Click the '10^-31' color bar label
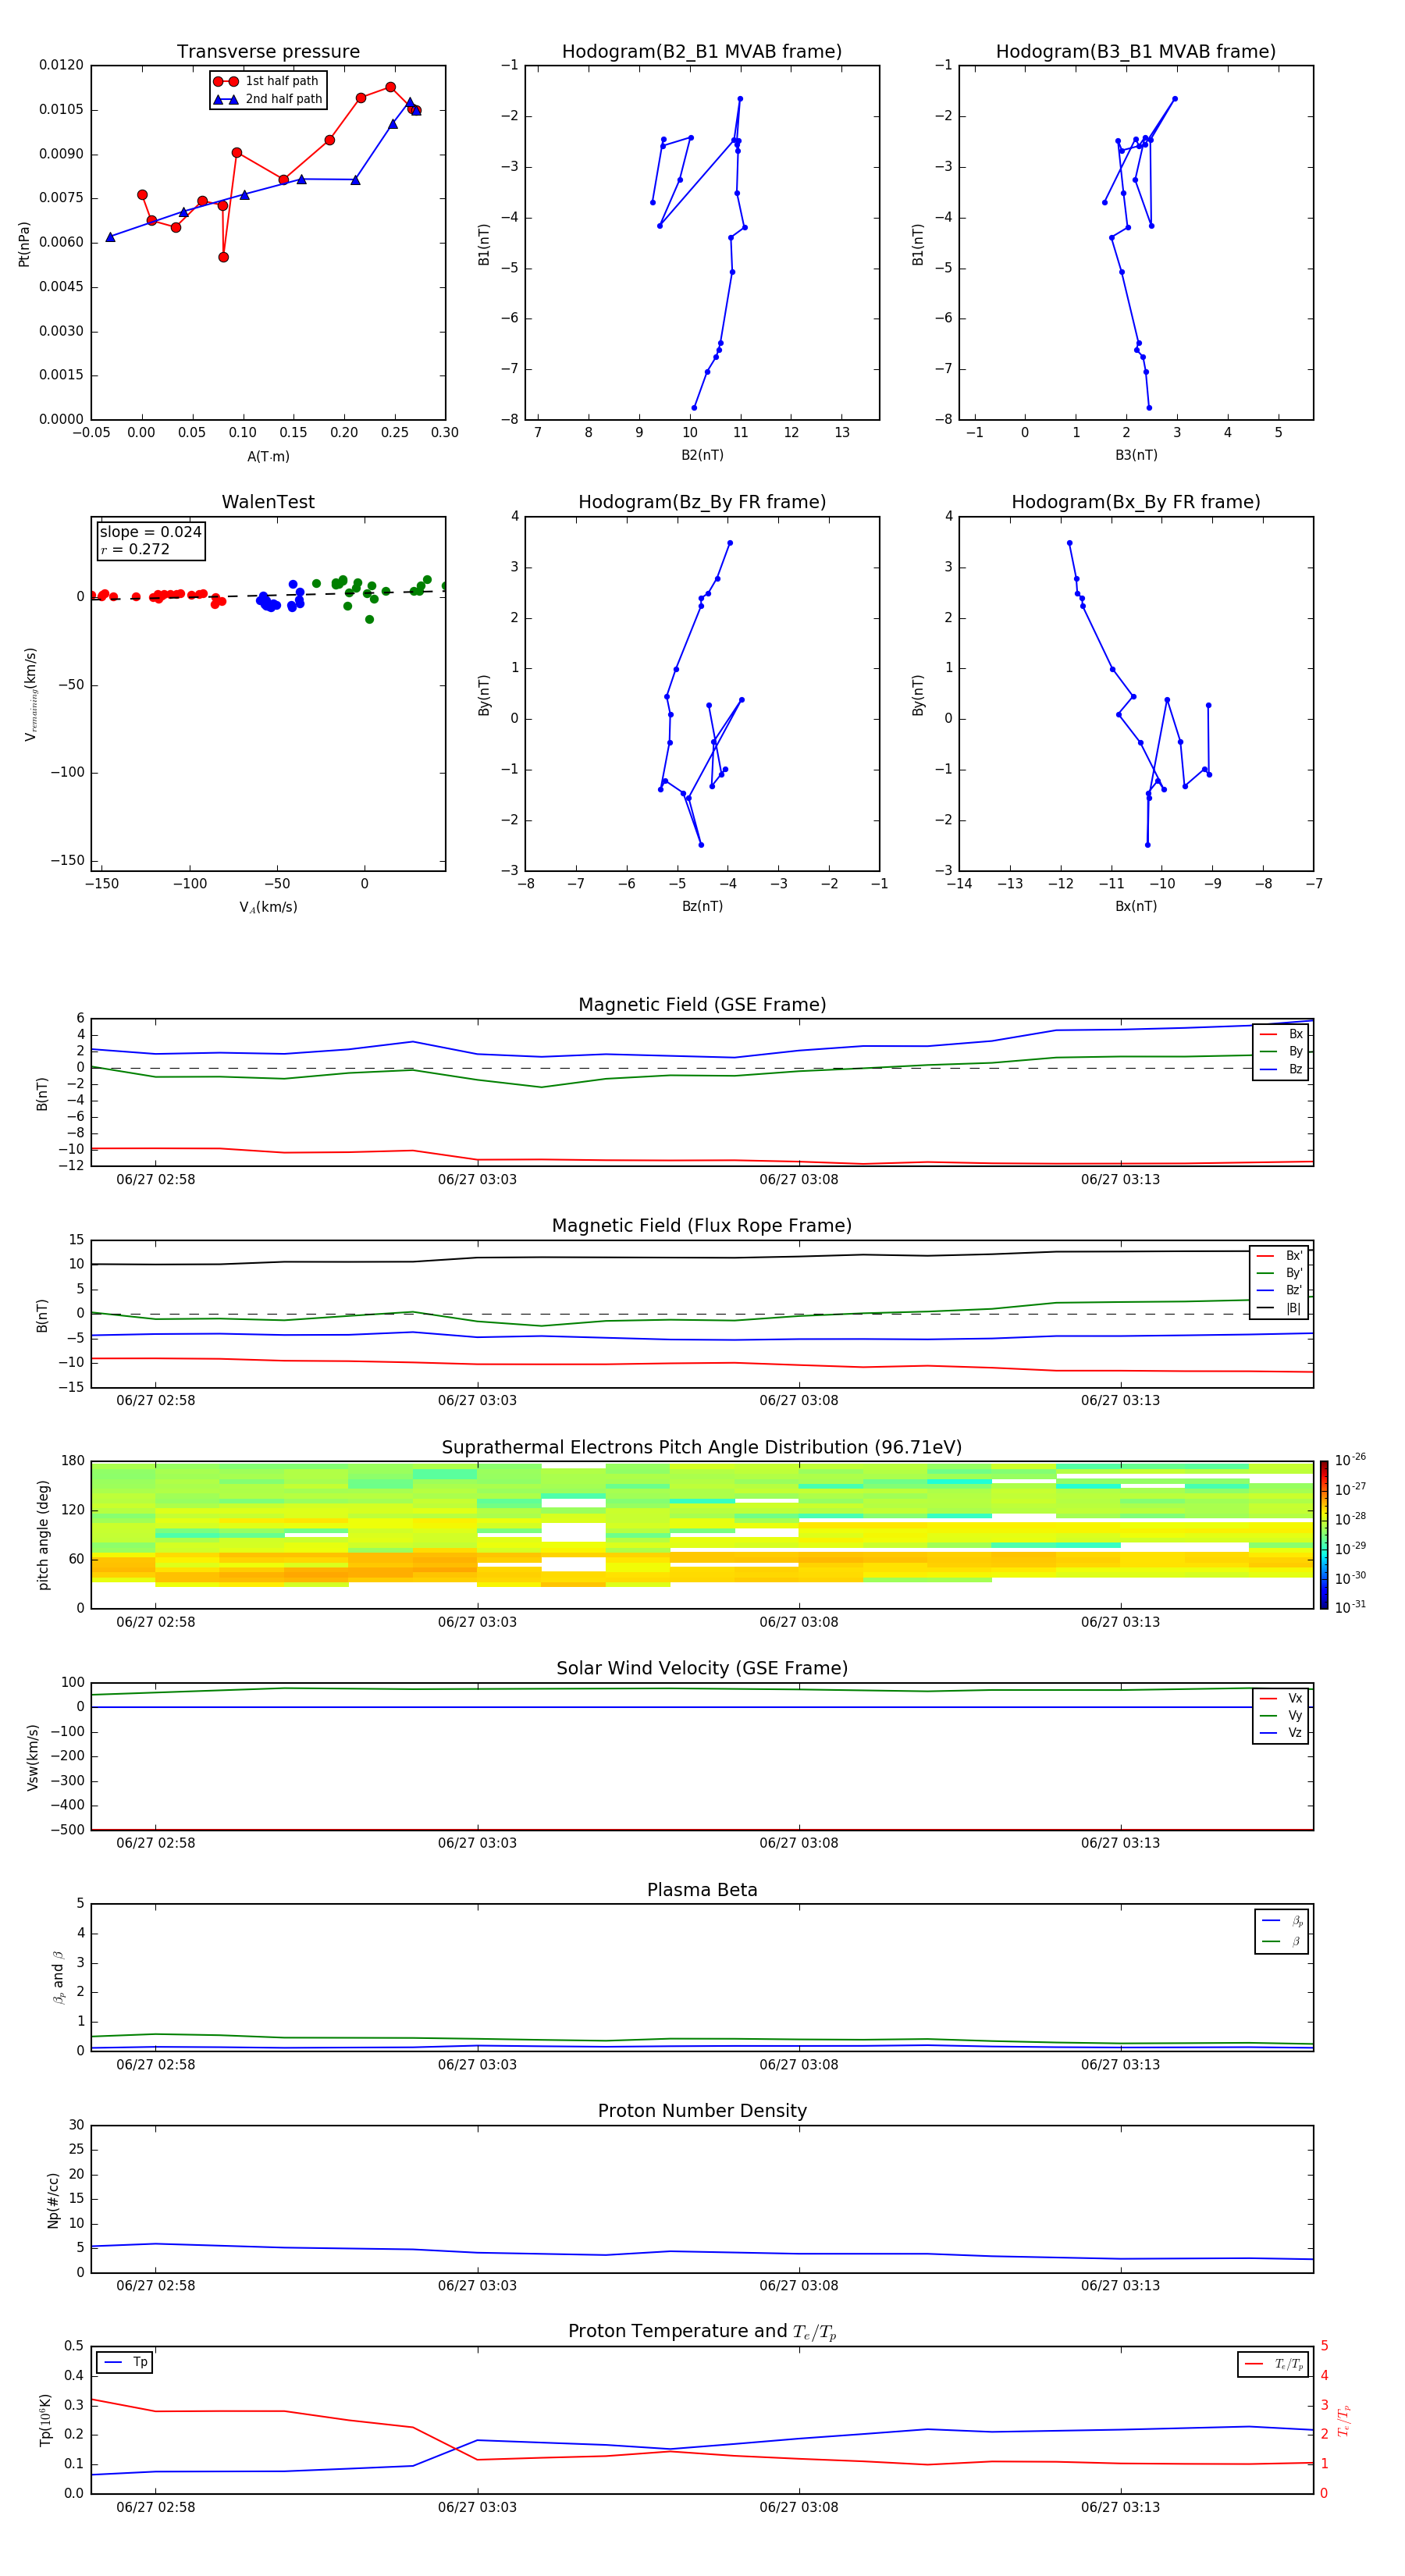 click(x=1350, y=1607)
